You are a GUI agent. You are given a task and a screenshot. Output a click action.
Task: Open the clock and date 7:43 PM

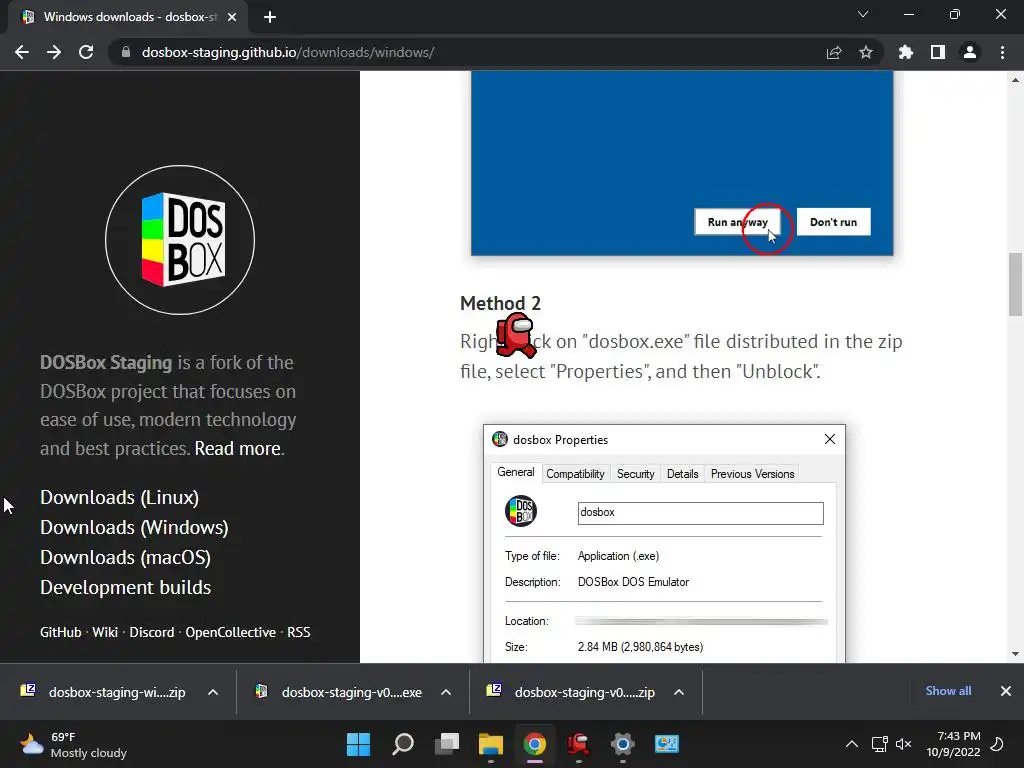[953, 744]
